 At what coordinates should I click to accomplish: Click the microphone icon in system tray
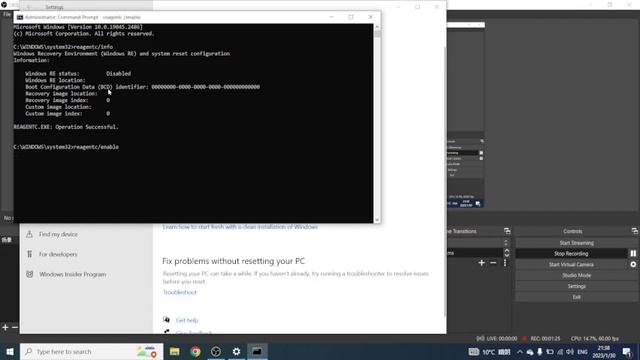pos(540,352)
